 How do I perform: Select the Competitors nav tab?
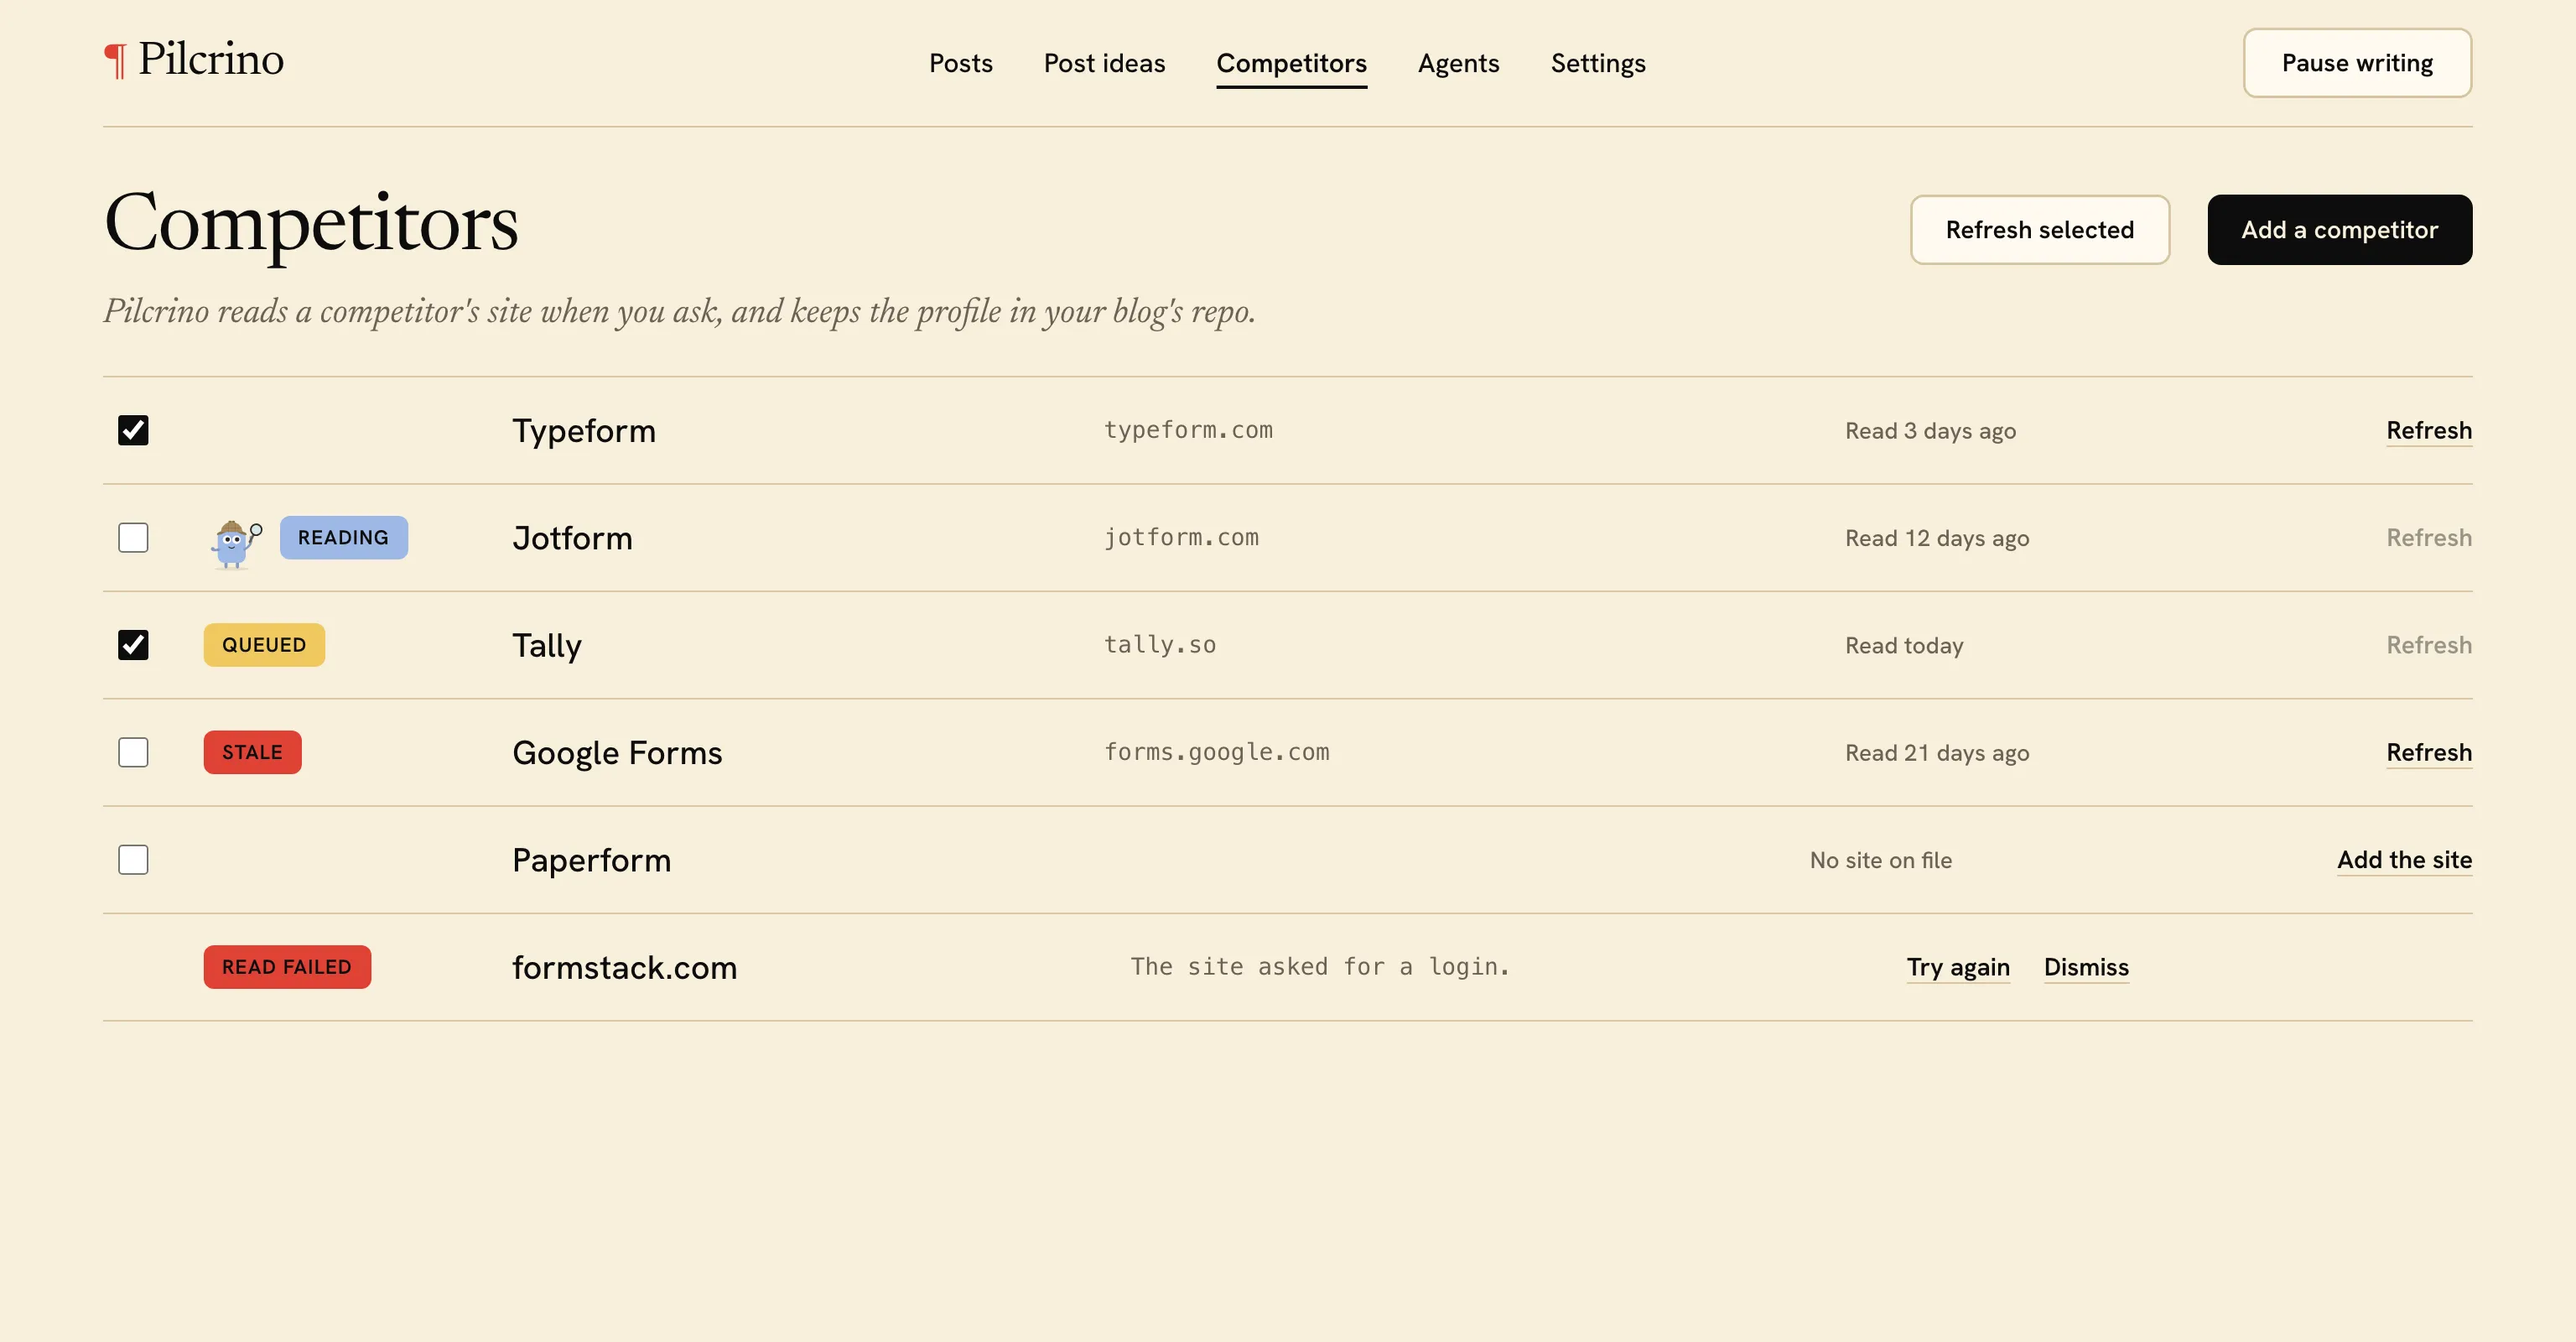click(1291, 64)
